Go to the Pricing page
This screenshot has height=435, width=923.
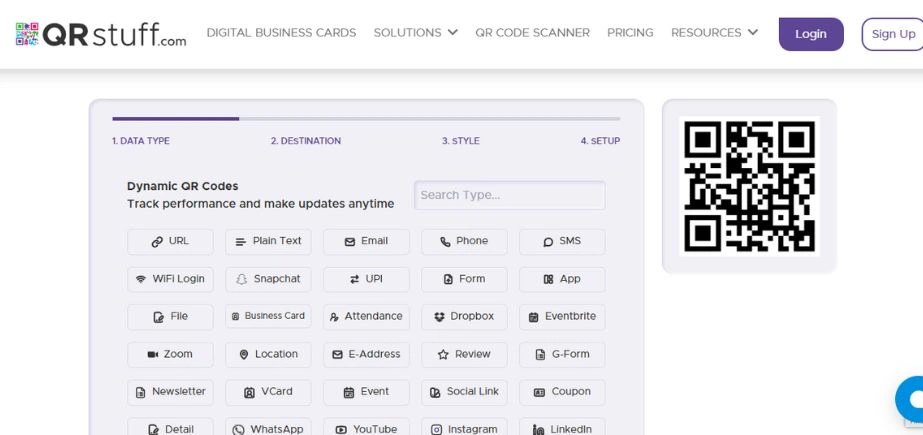tap(630, 33)
